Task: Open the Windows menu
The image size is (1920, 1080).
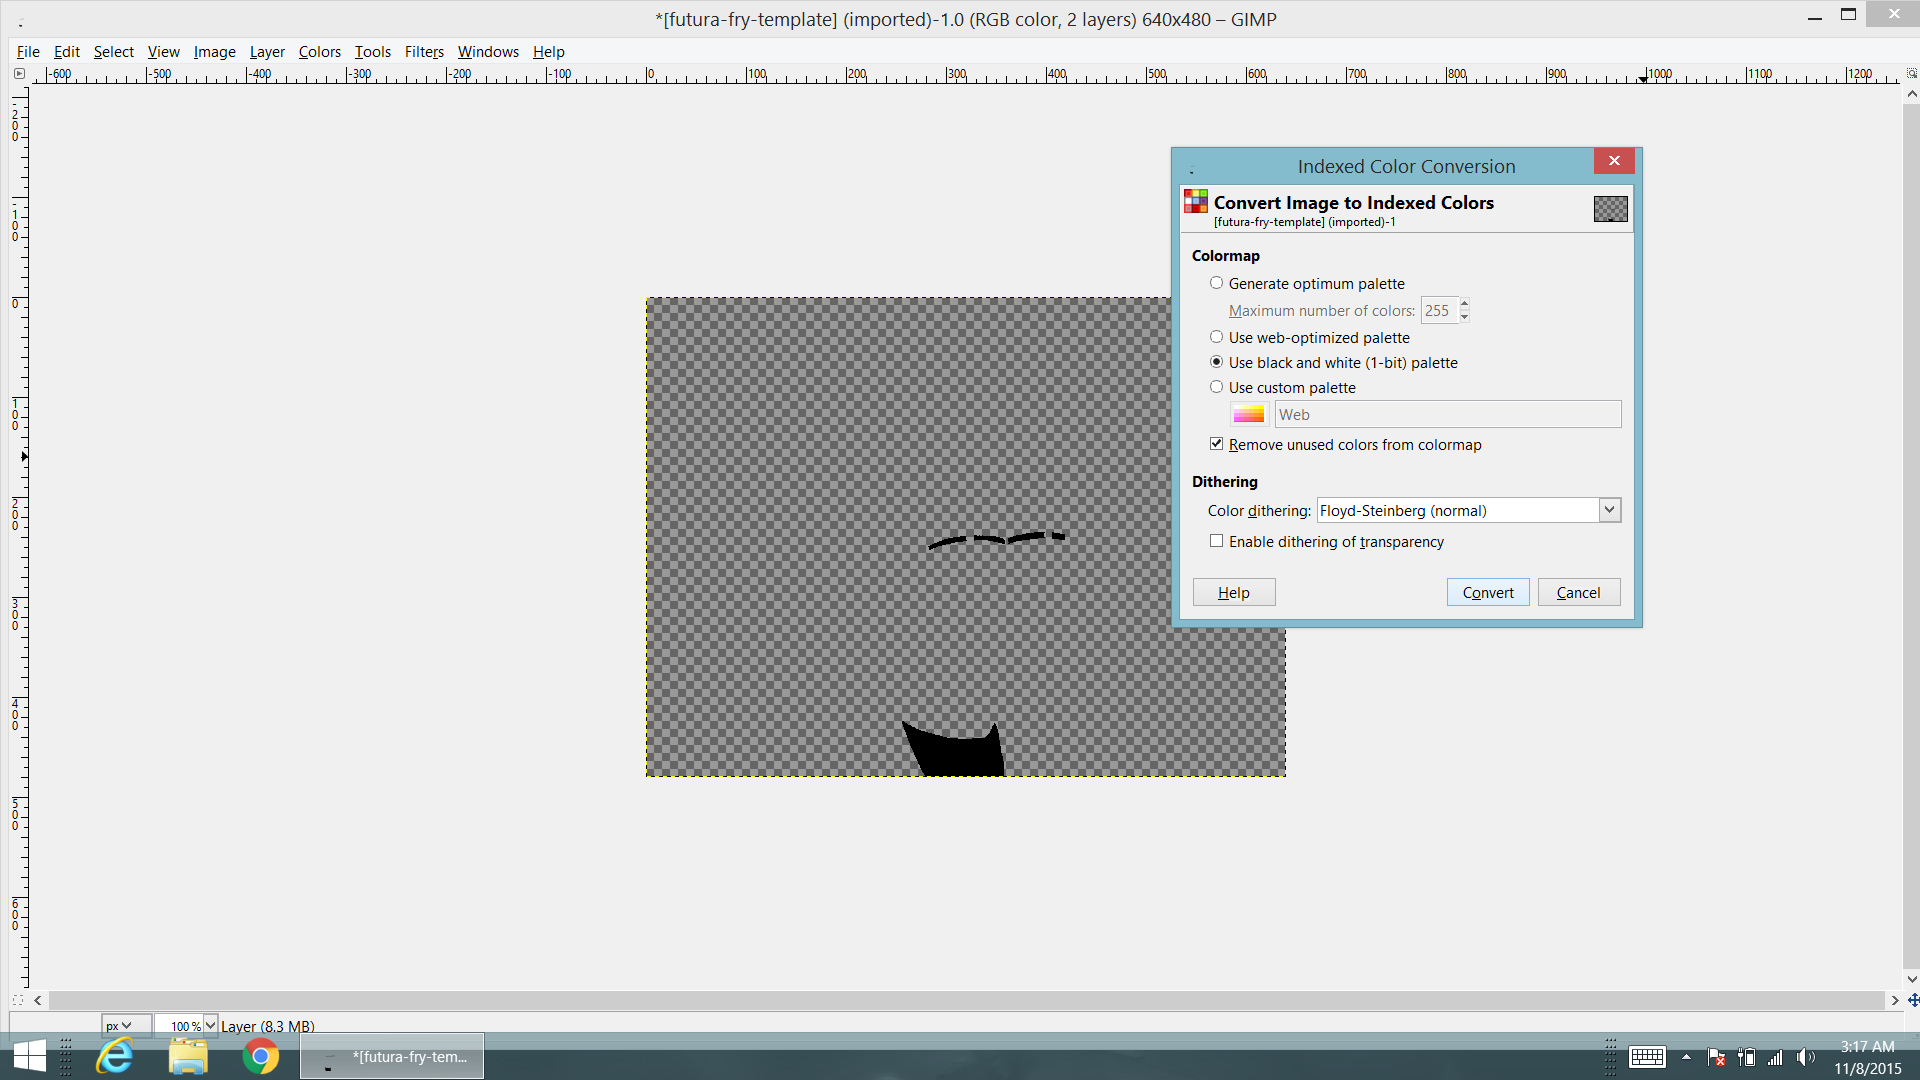Action: pos(488,52)
